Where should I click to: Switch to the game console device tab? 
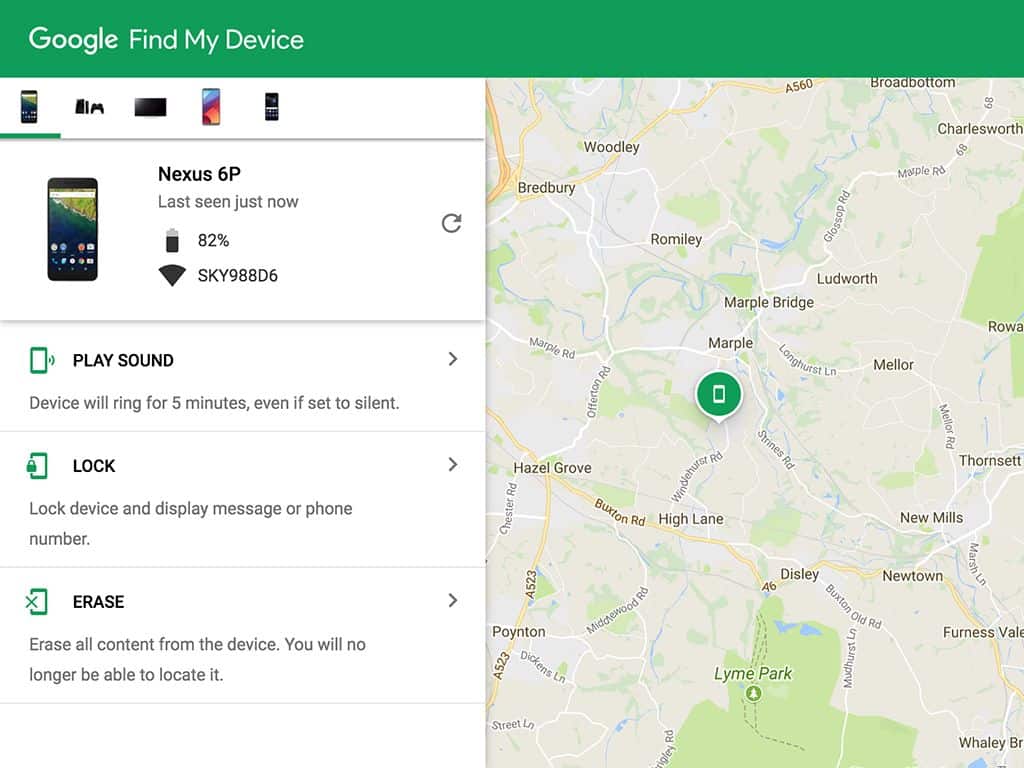pos(89,107)
